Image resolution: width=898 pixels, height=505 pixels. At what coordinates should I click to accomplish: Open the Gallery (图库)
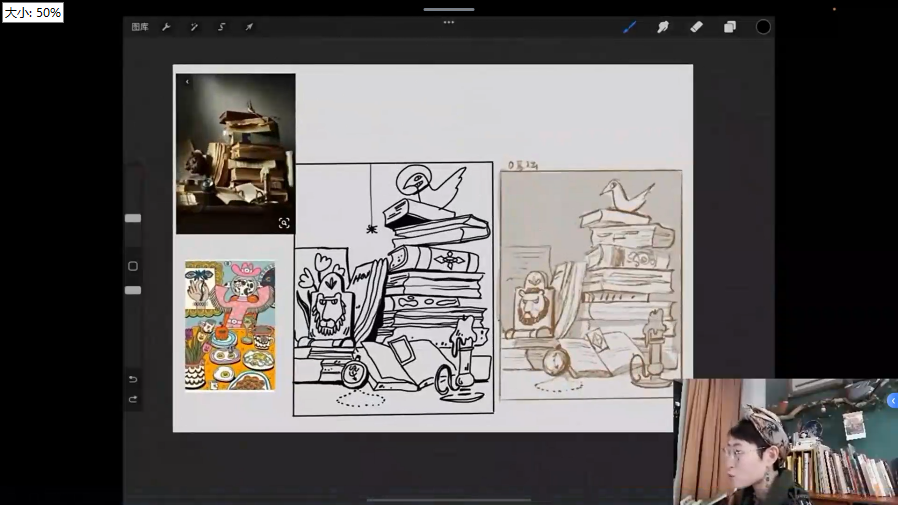140,27
